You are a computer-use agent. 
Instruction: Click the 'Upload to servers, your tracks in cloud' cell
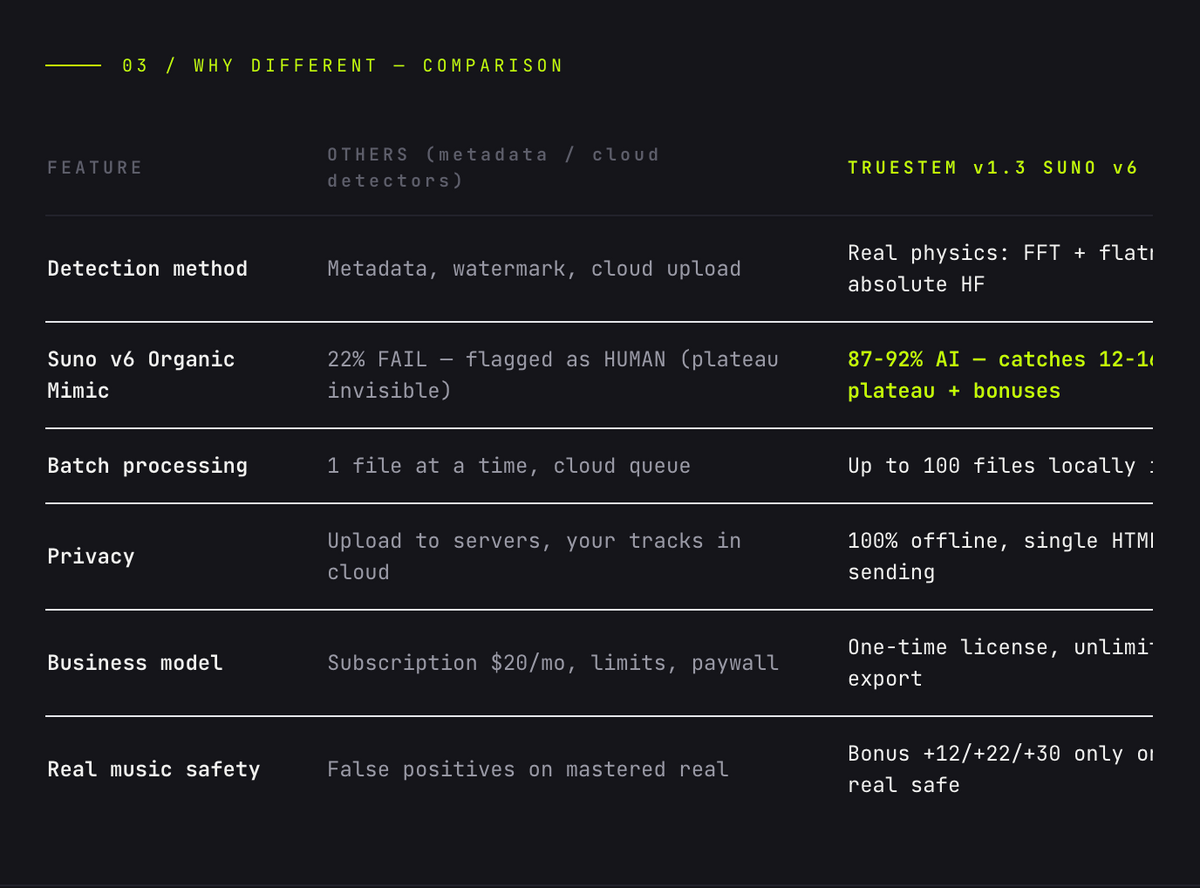pos(534,557)
